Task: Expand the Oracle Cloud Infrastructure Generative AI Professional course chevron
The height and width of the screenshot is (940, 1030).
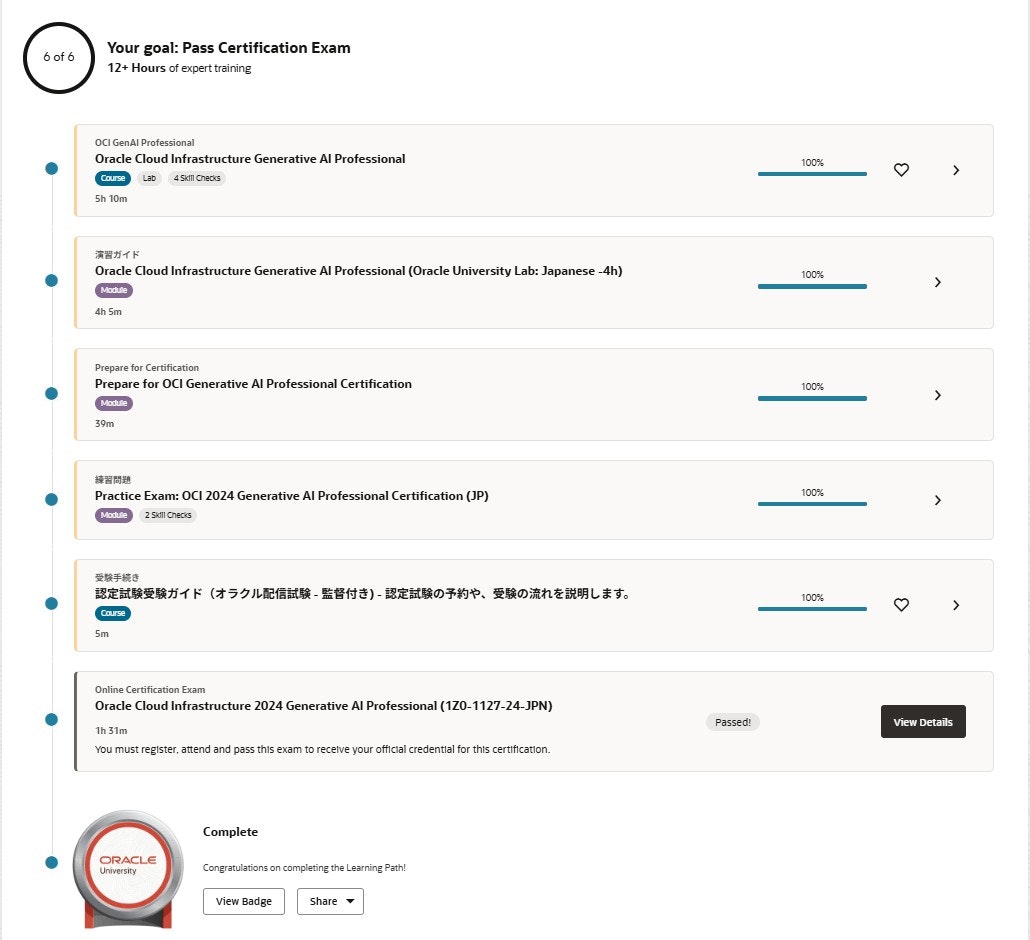Action: 956,170
